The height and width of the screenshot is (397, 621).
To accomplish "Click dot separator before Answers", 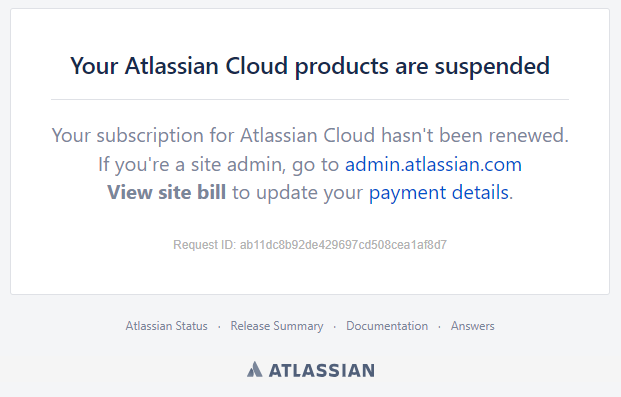I will [x=439, y=327].
